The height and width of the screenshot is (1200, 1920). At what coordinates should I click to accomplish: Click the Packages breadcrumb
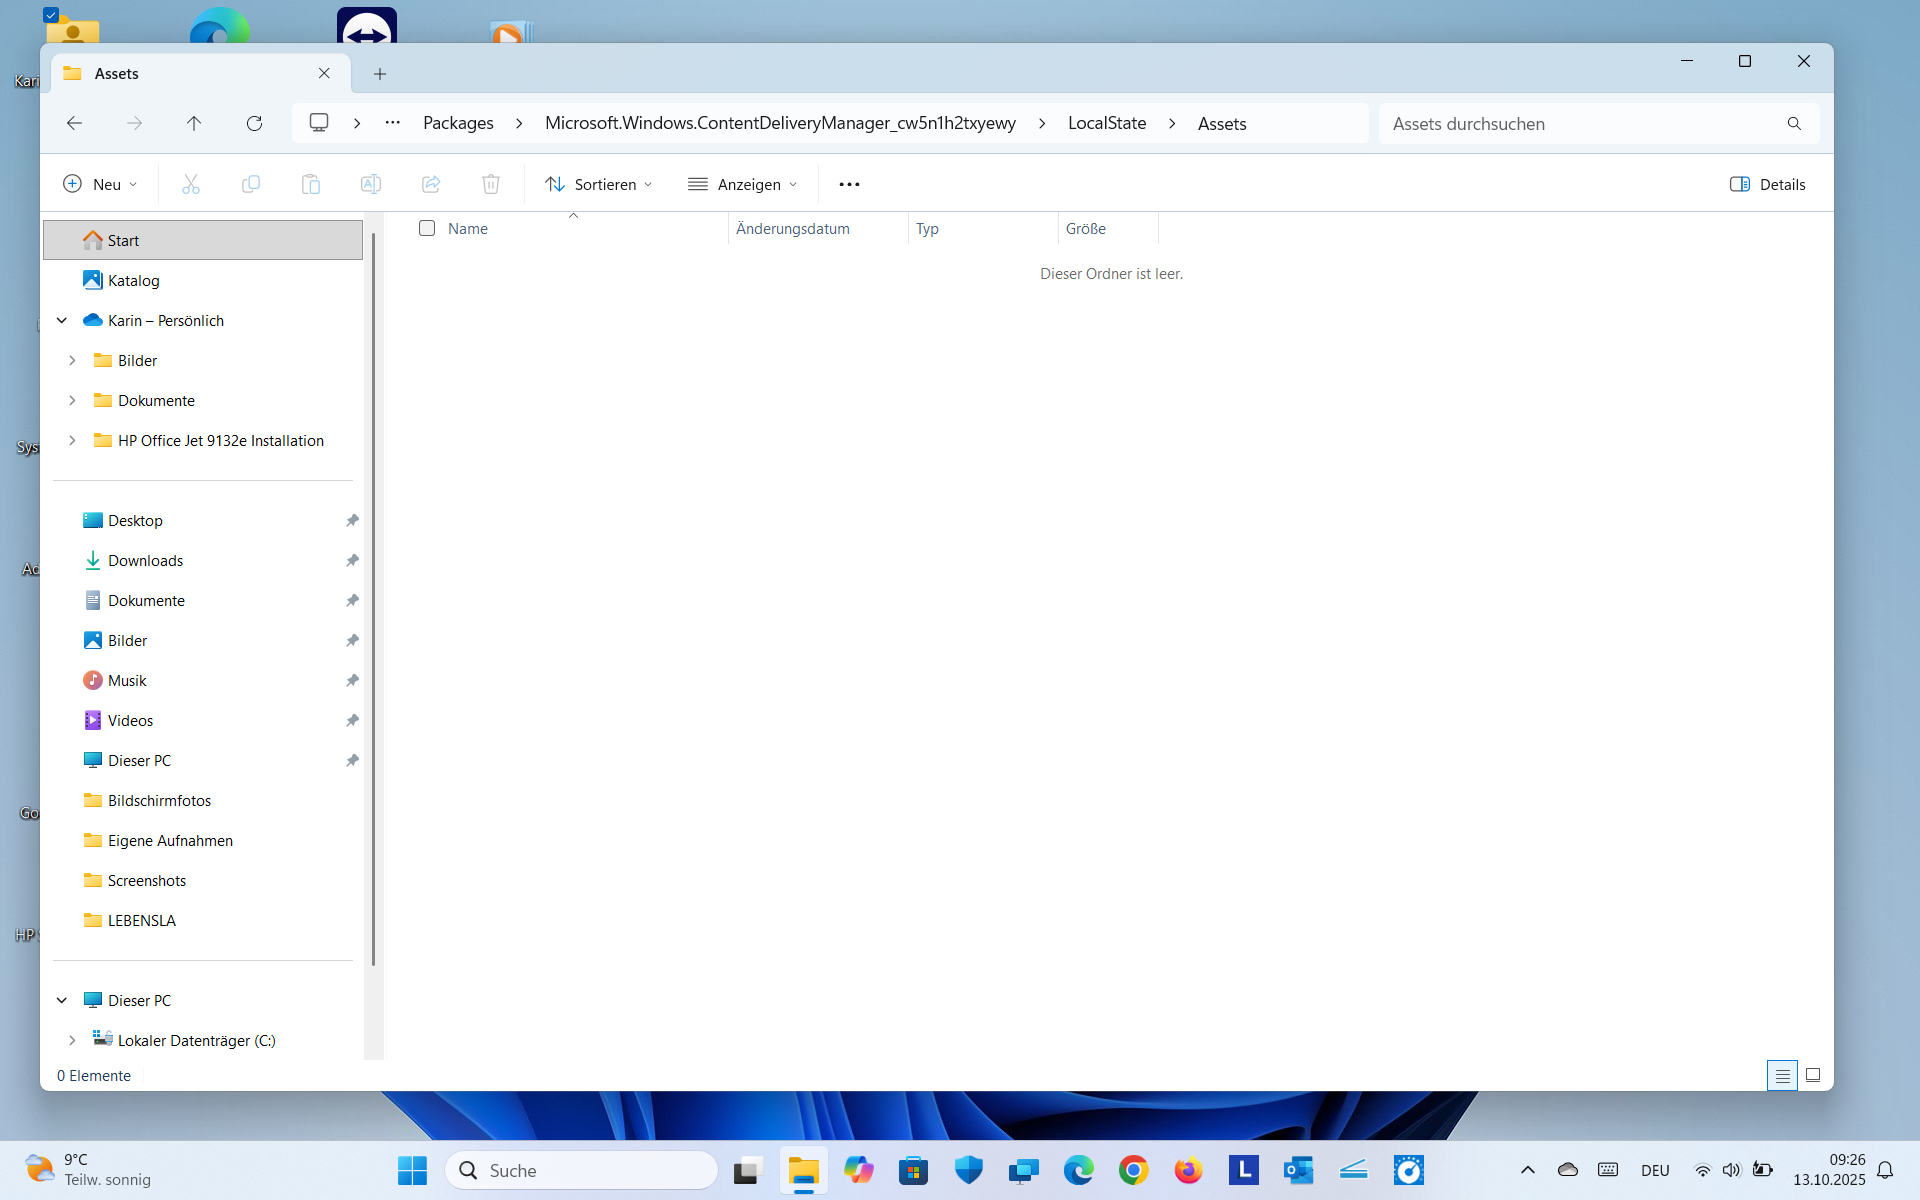pyautogui.click(x=458, y=123)
